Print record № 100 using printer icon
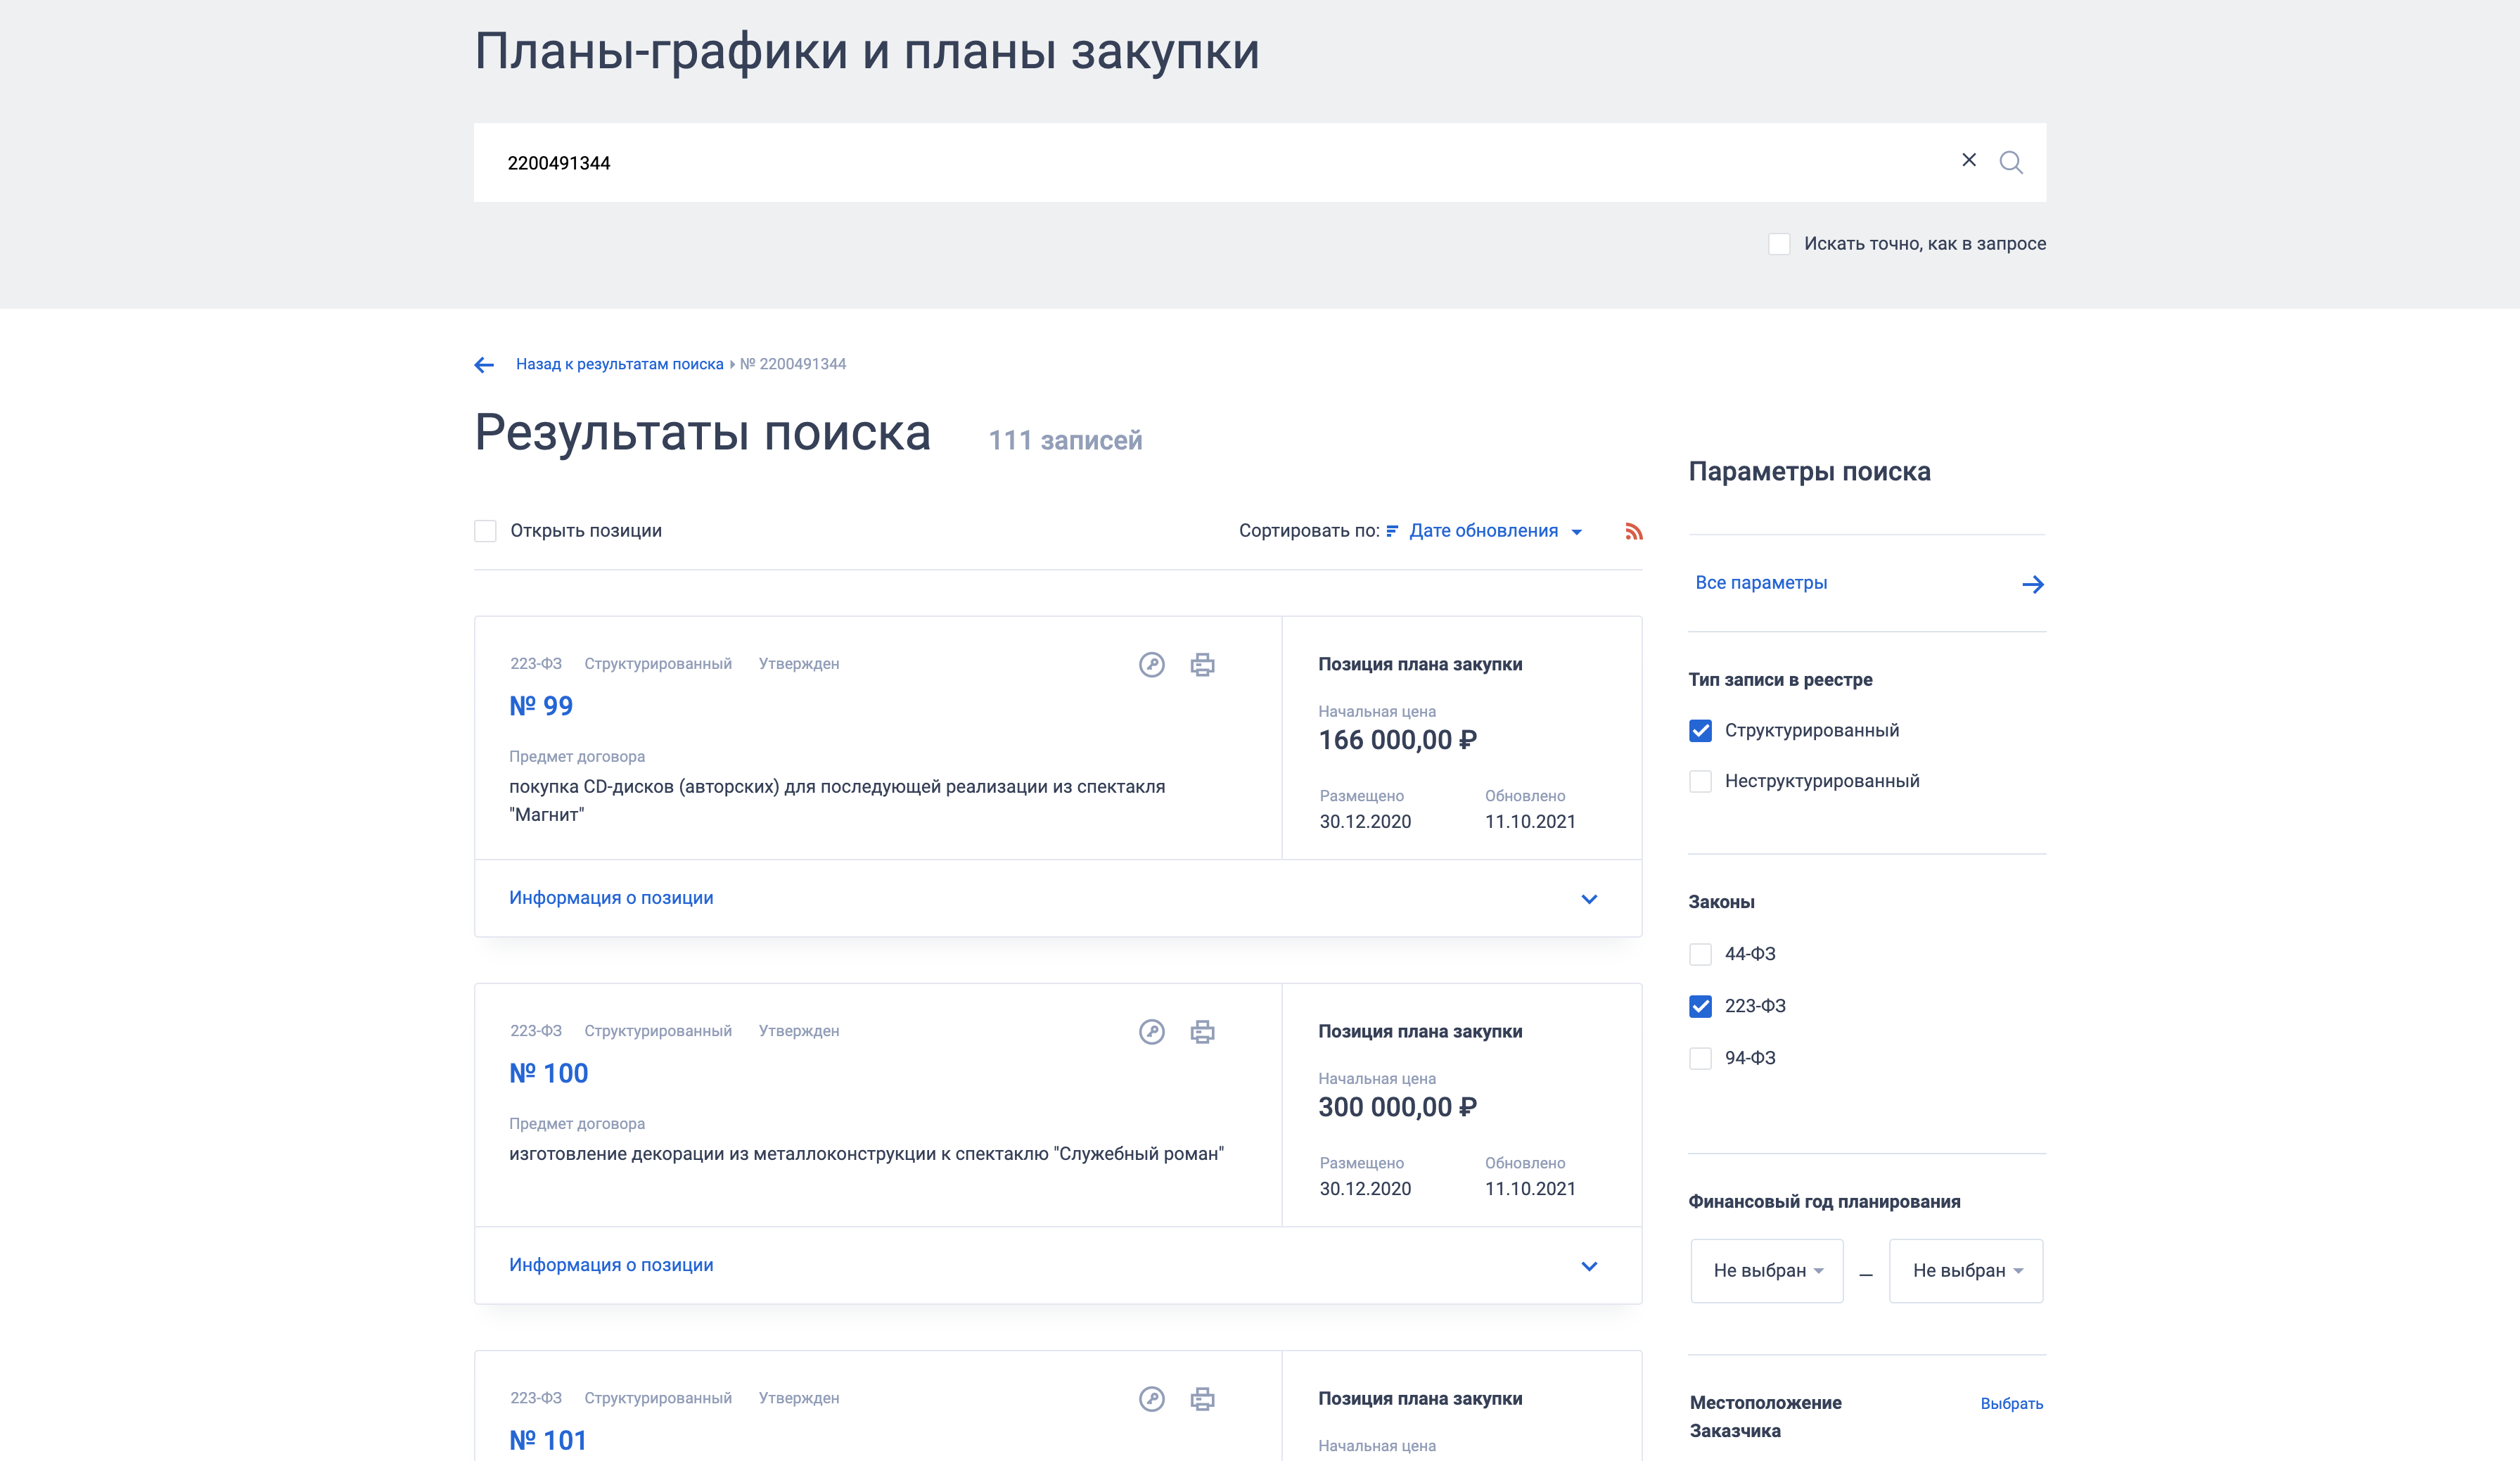 click(1202, 1032)
